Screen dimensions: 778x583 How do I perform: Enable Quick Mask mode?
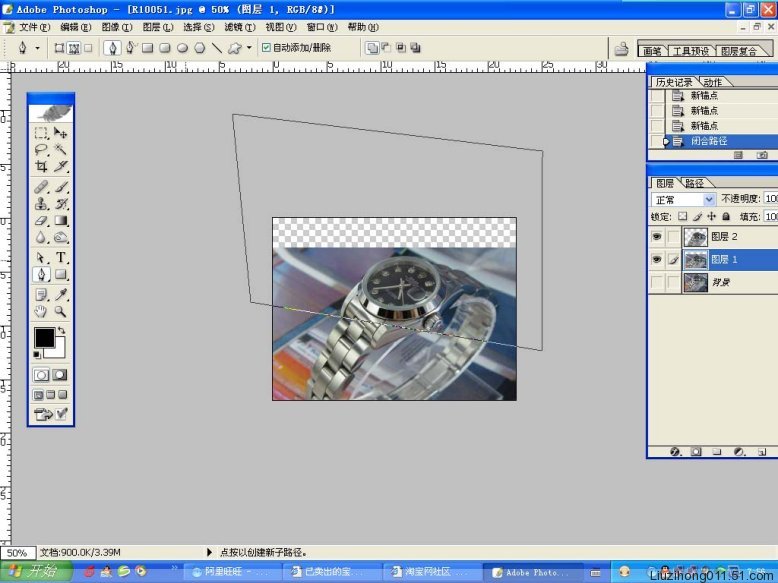[60, 375]
